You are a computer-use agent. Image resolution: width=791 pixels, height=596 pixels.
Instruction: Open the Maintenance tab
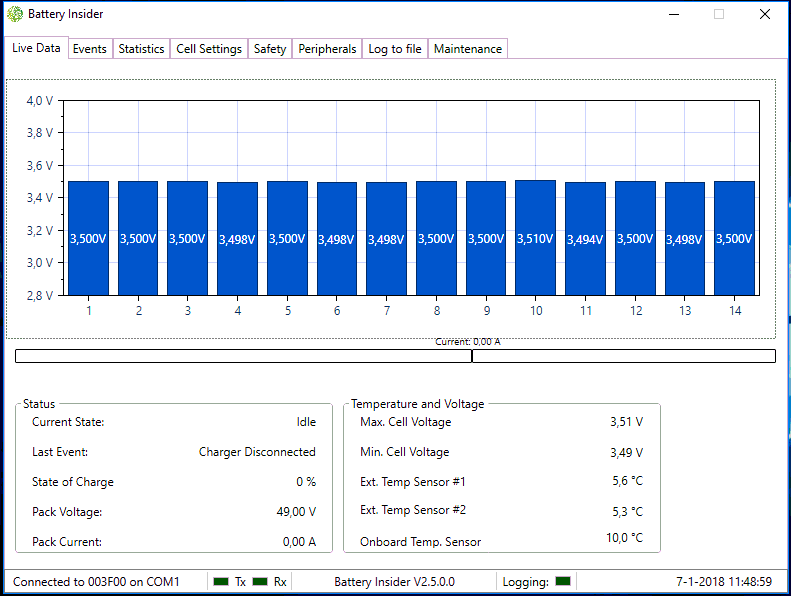click(468, 49)
